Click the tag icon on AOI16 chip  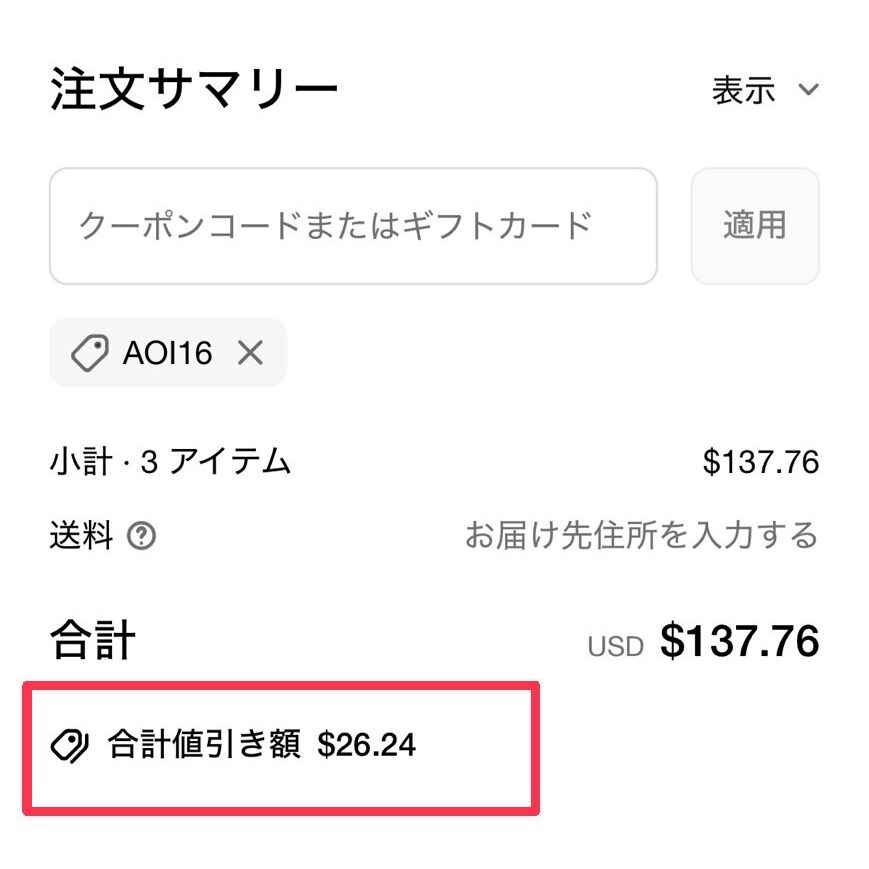point(90,352)
